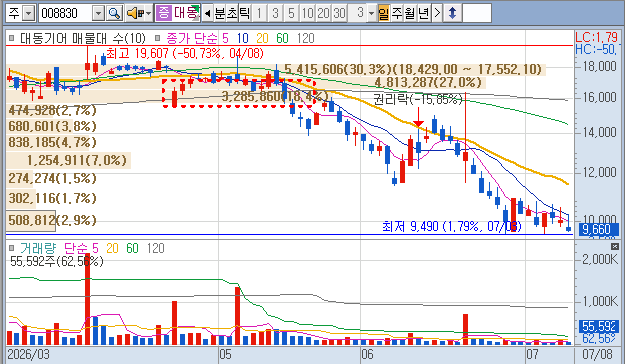Screen dimensions: 625x364
Task: Select the pink 5-day price MA label
Action: [225, 38]
